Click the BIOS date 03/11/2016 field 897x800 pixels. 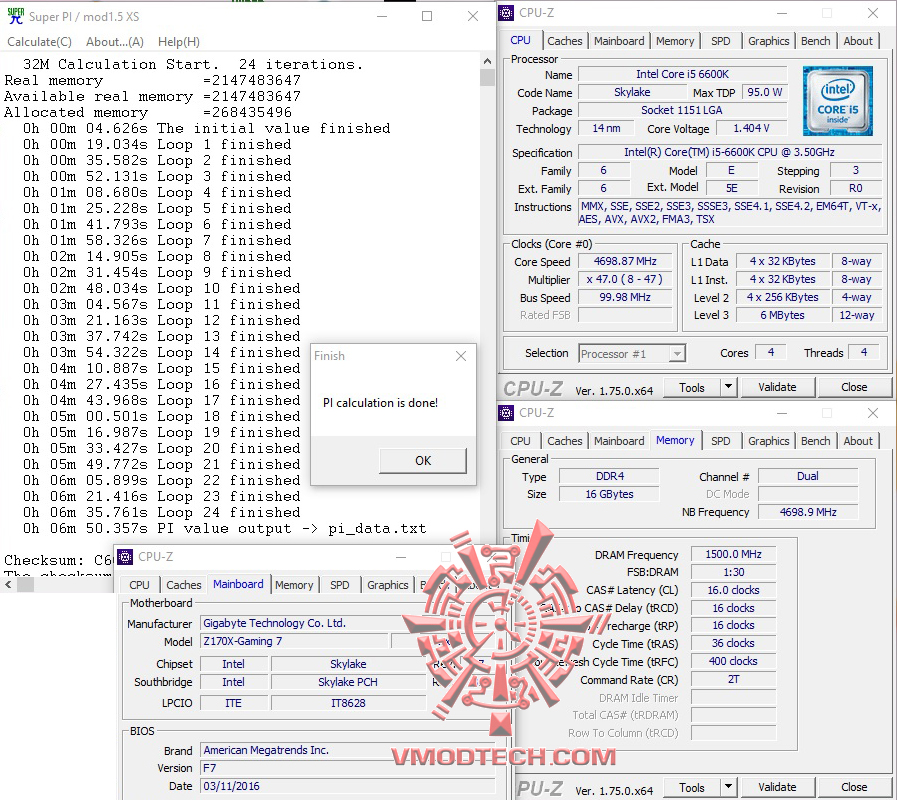pos(347,786)
